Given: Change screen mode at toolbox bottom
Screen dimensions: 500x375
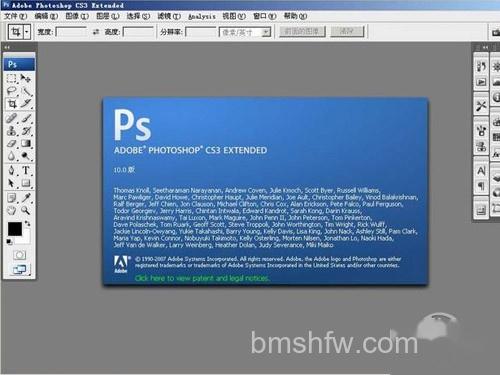Looking at the screenshot, I should click(19, 269).
